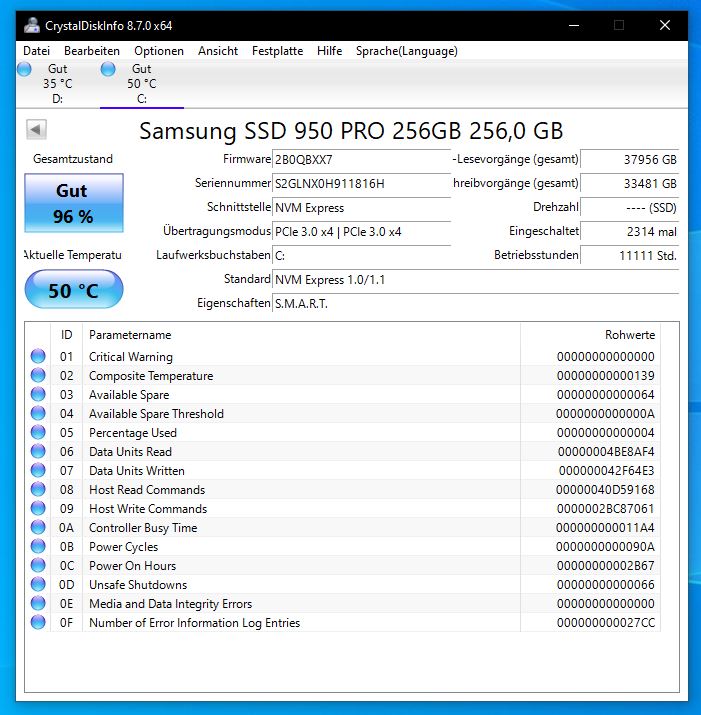Click the Standard field NVM Express 1.0/1.1

click(475, 280)
